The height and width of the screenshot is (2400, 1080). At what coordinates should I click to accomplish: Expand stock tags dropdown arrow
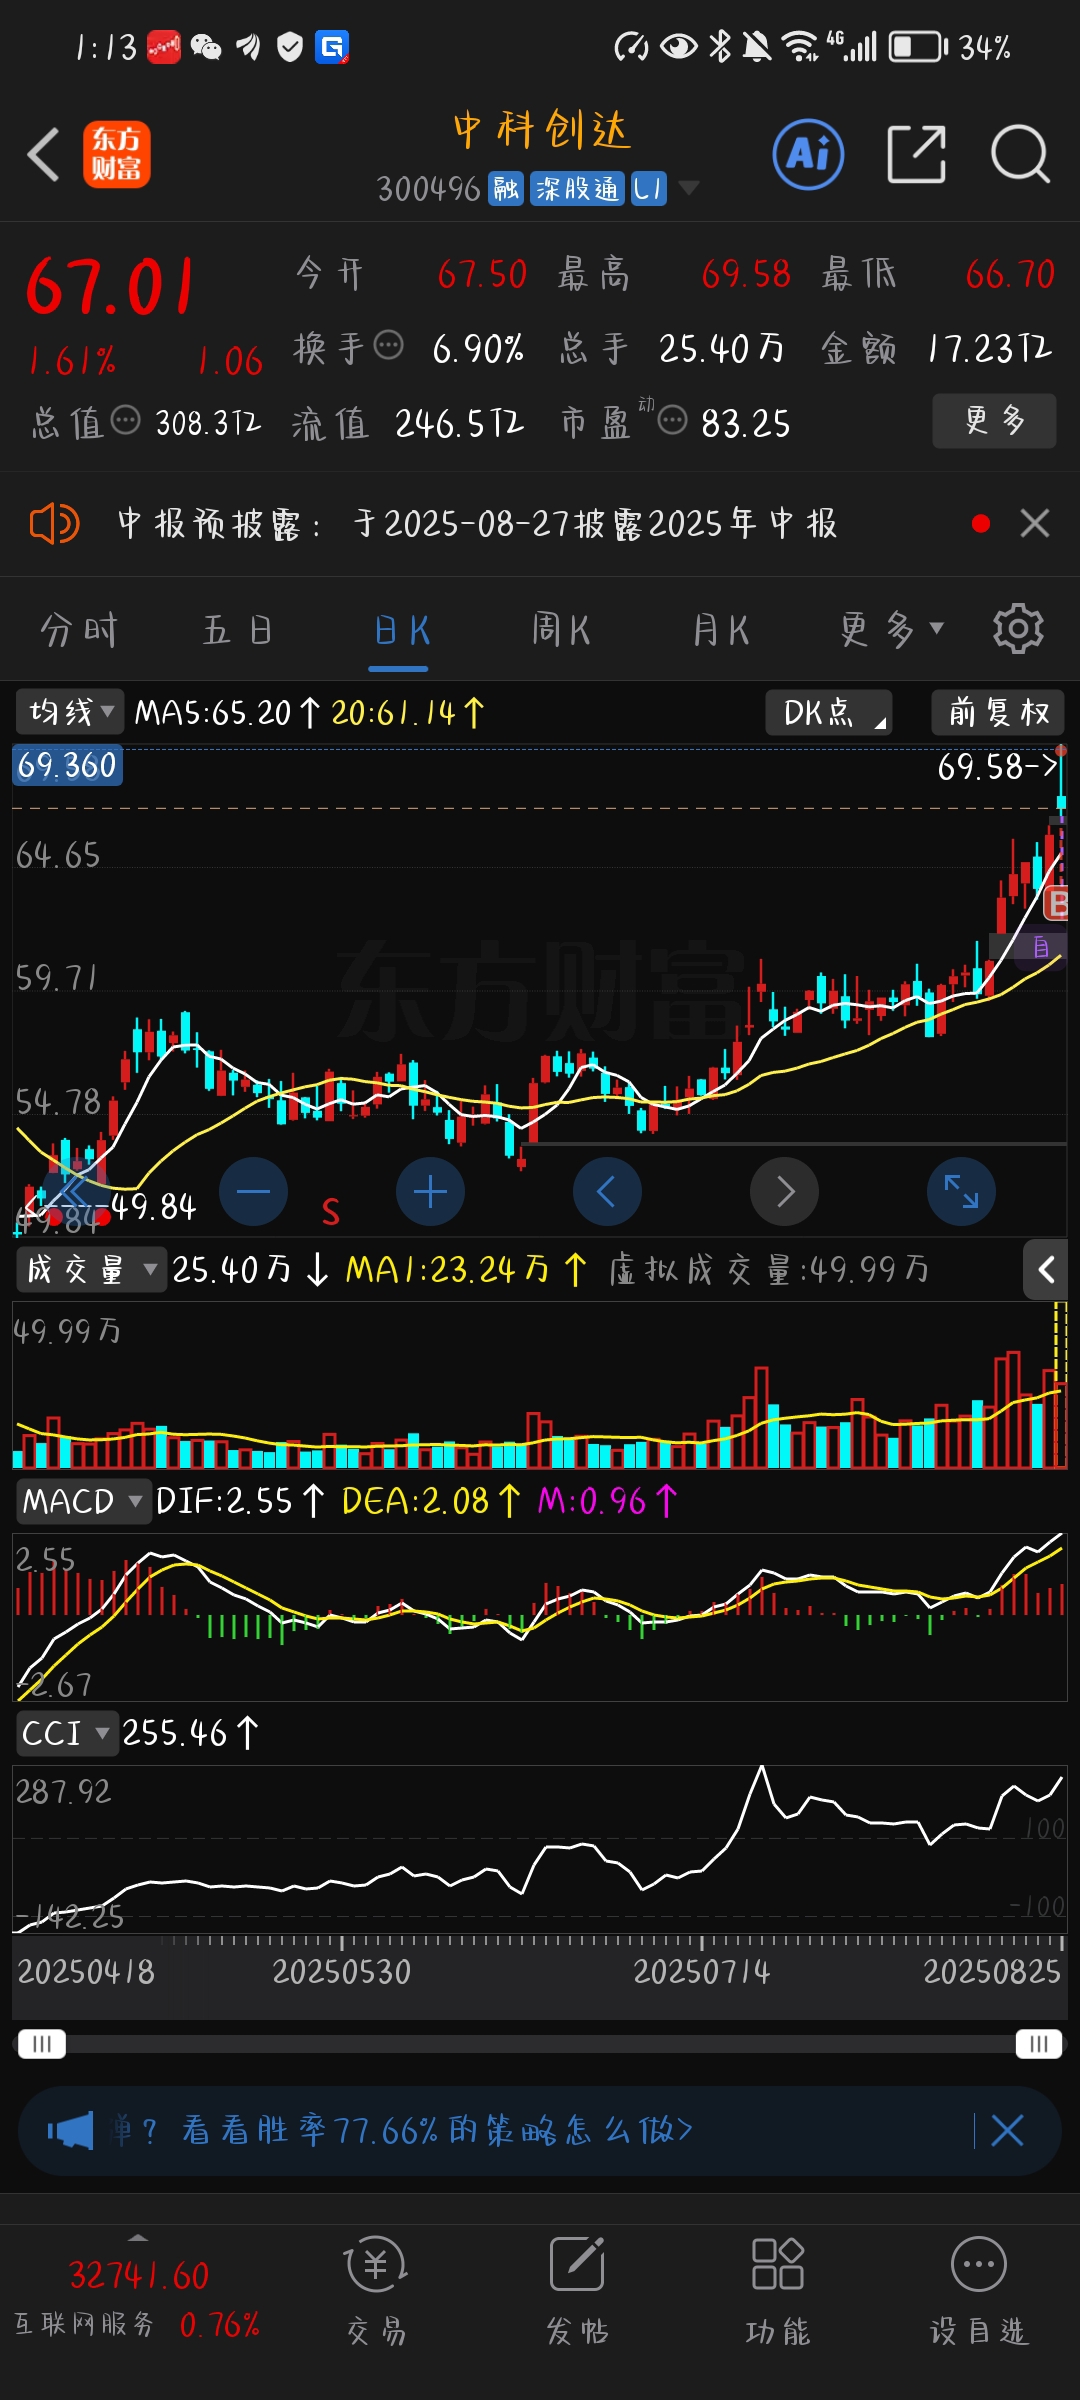point(688,188)
